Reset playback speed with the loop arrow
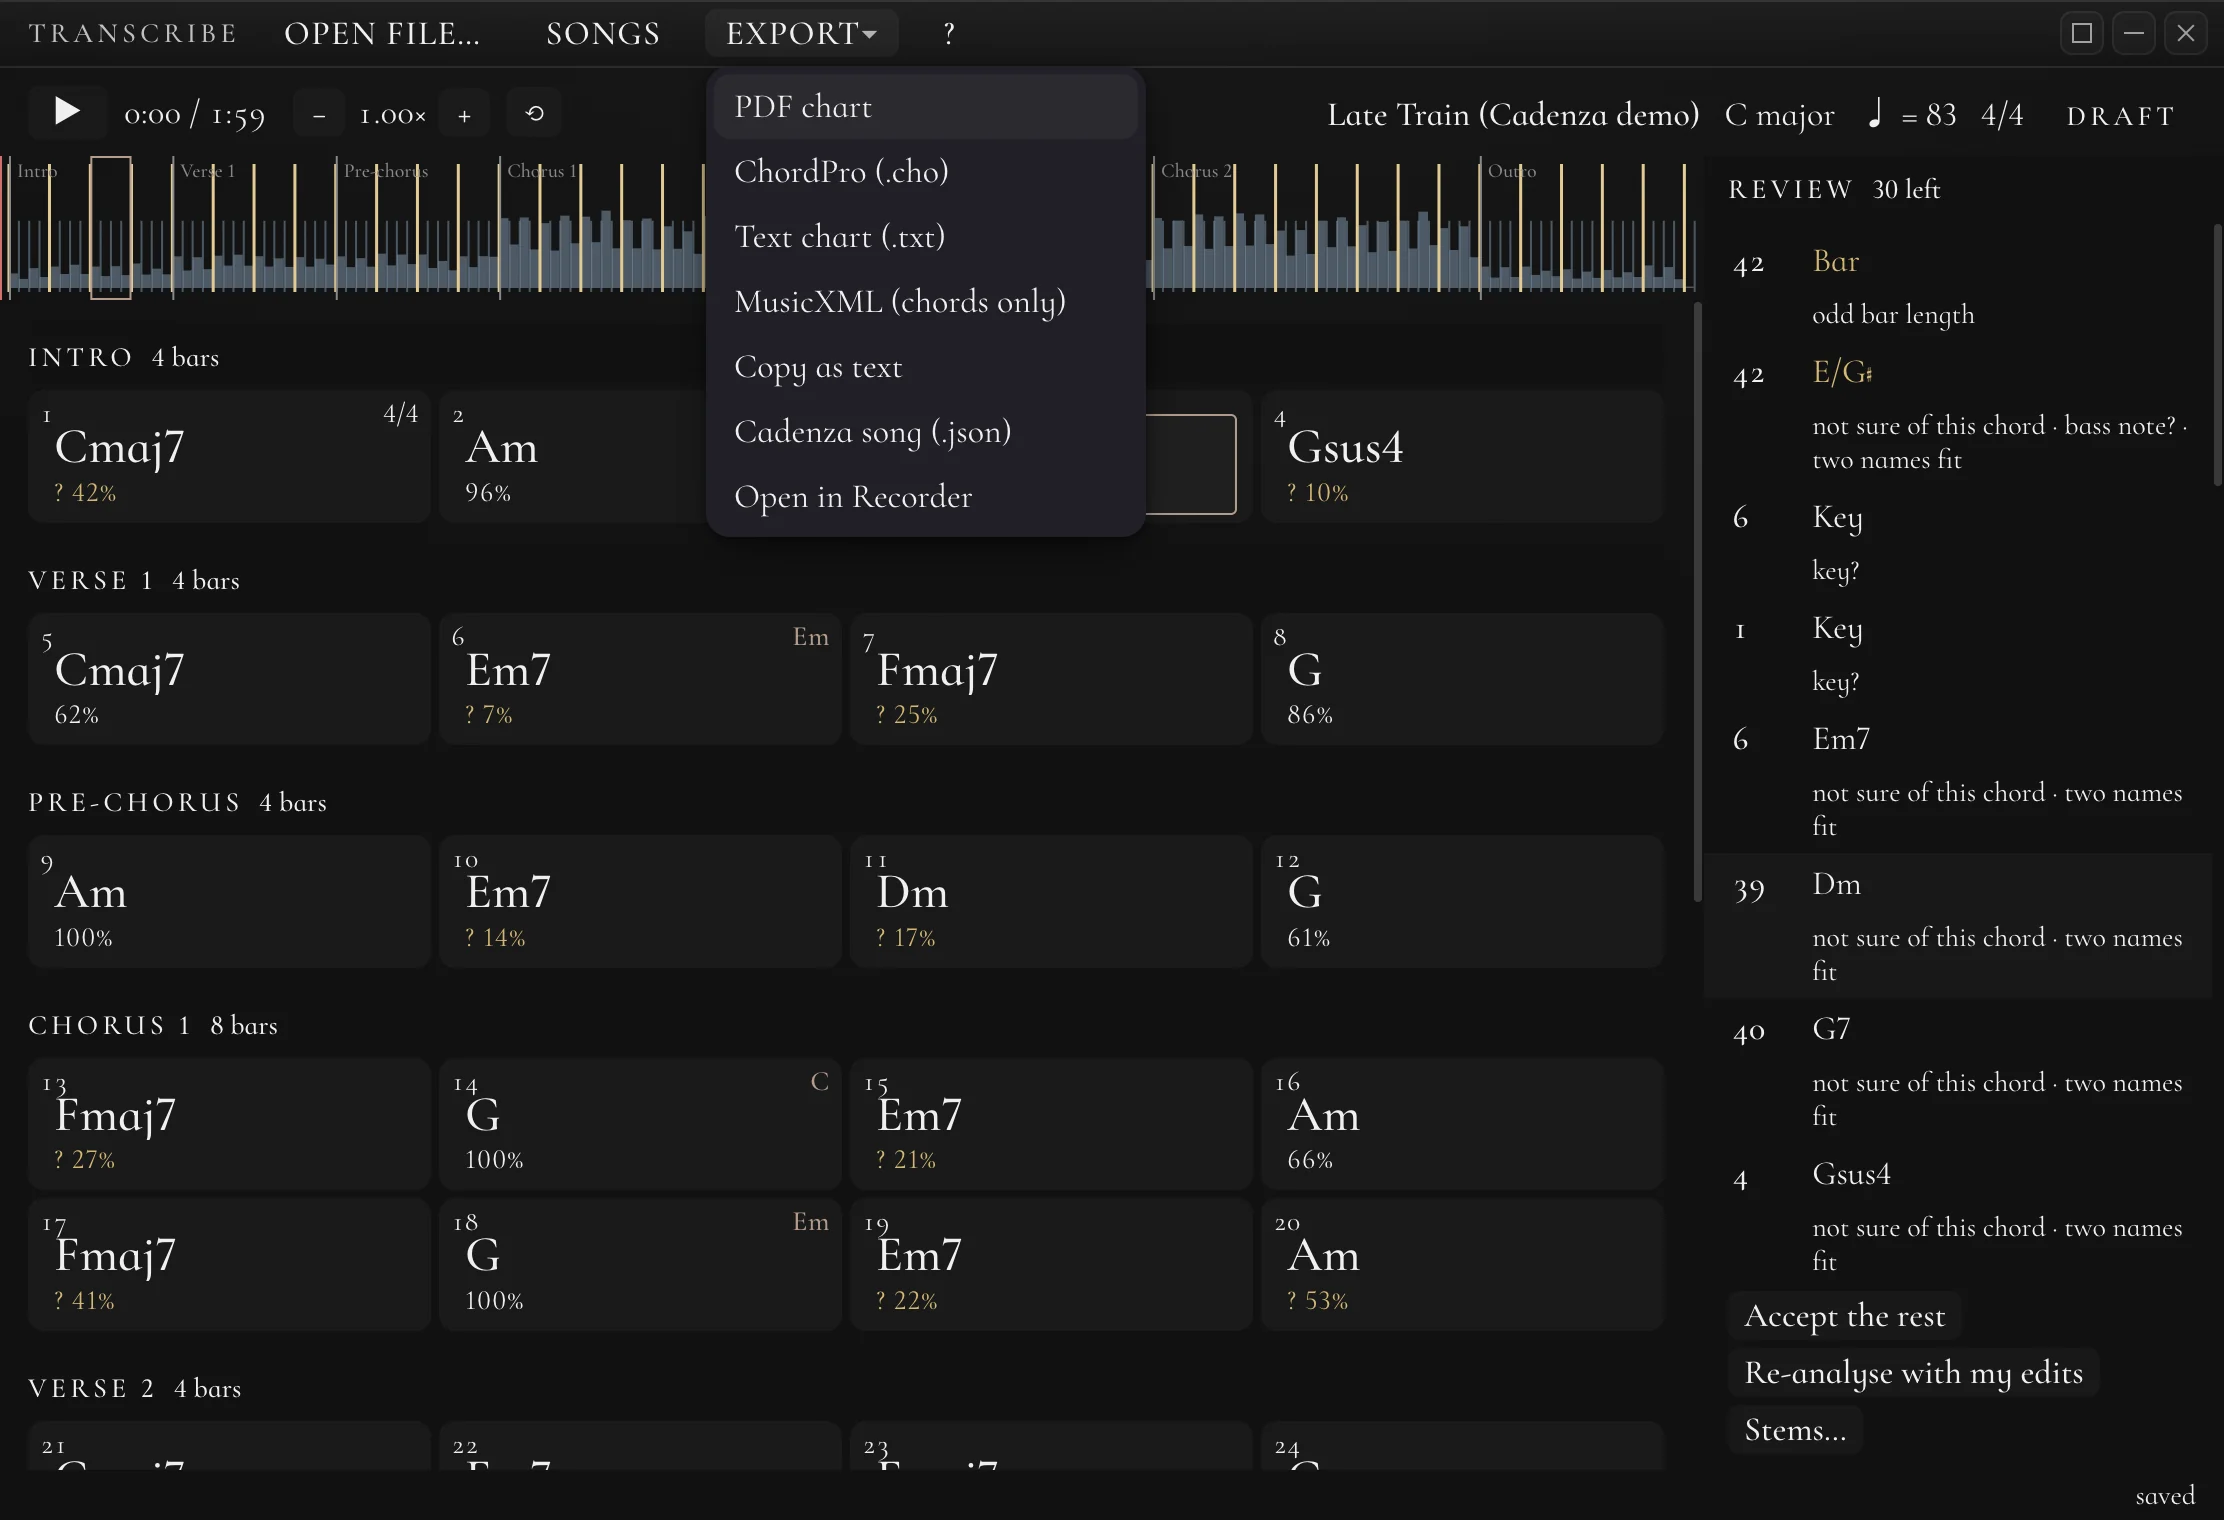This screenshot has width=2224, height=1520. tap(534, 114)
